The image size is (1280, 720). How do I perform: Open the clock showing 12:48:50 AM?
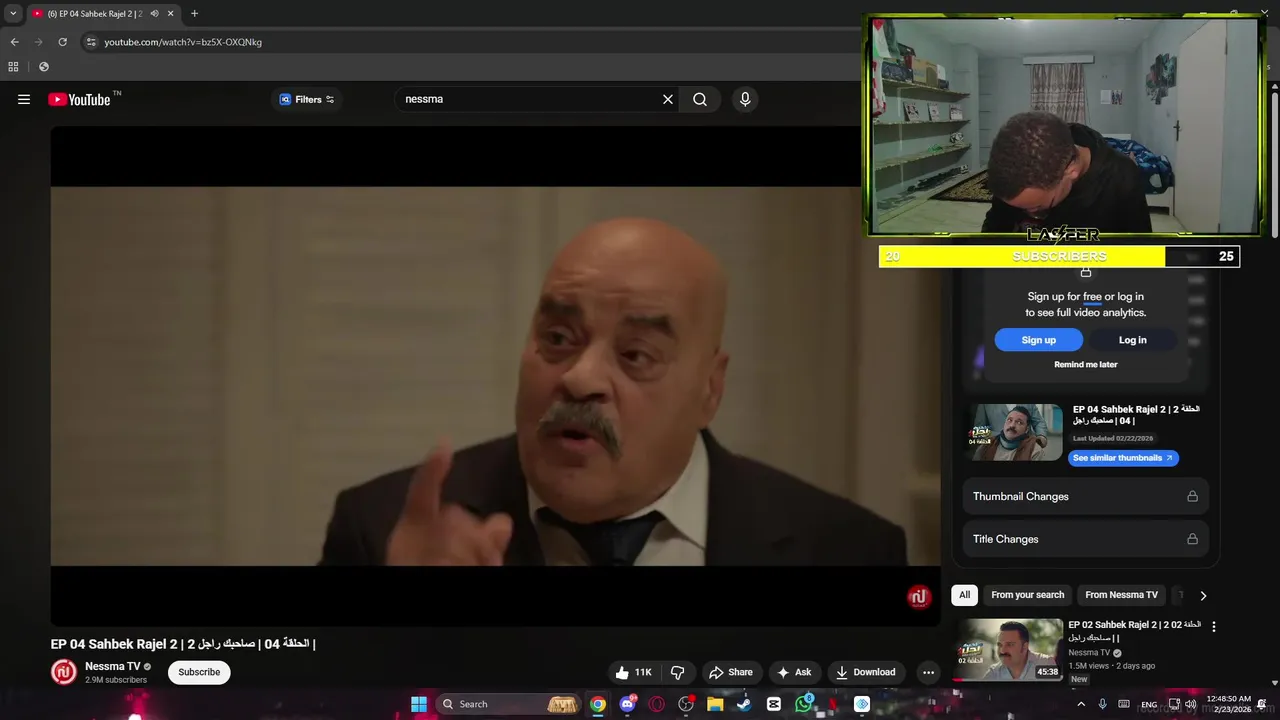coord(1228,704)
